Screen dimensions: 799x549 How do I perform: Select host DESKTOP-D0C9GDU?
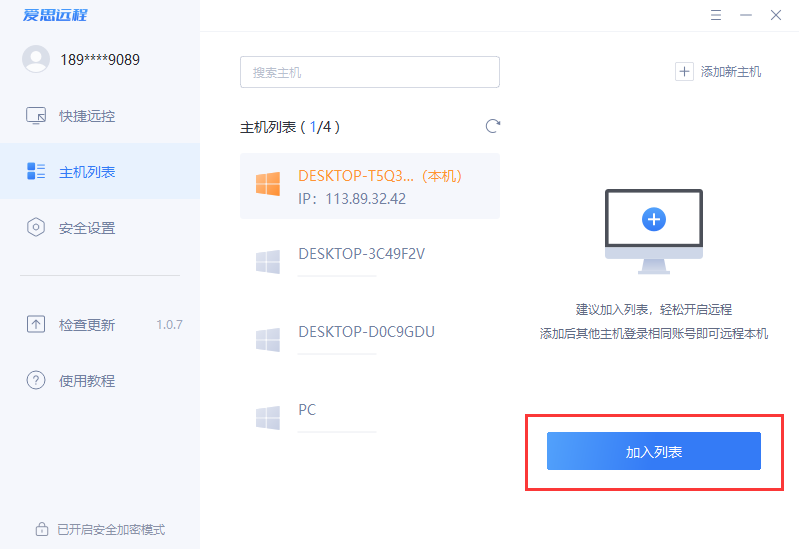(366, 332)
